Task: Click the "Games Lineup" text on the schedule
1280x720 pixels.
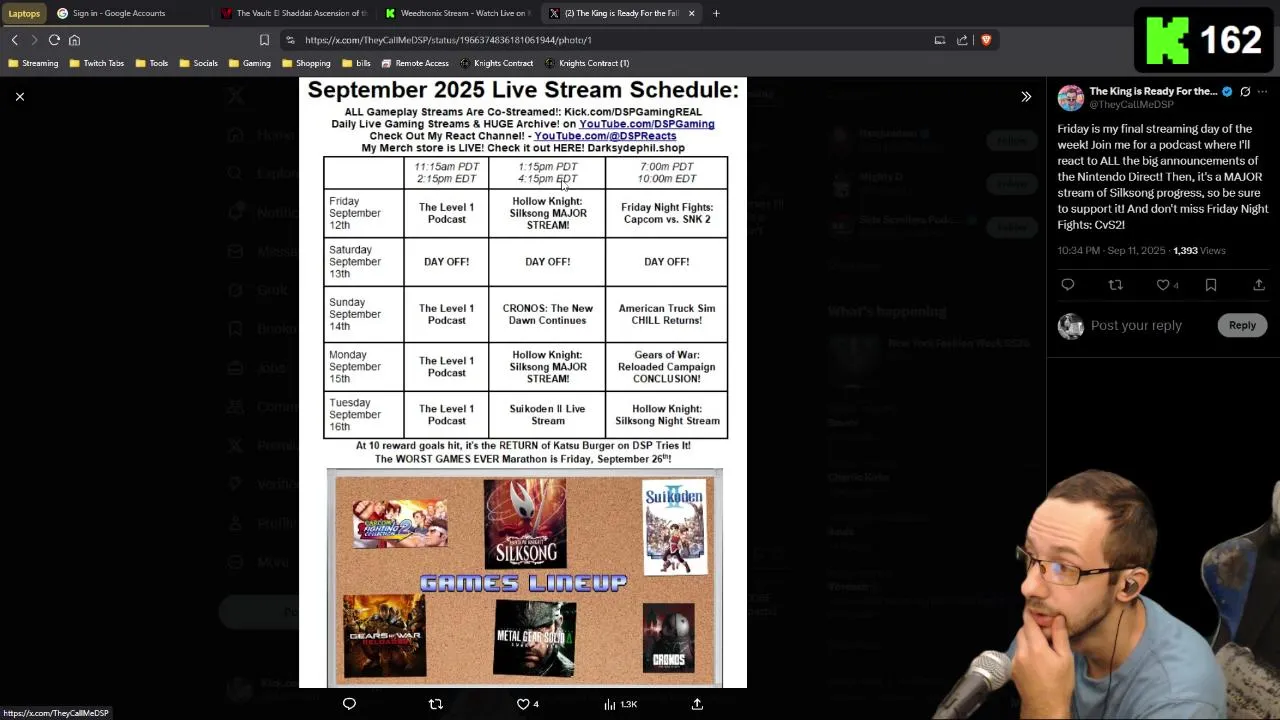Action: 523,582
